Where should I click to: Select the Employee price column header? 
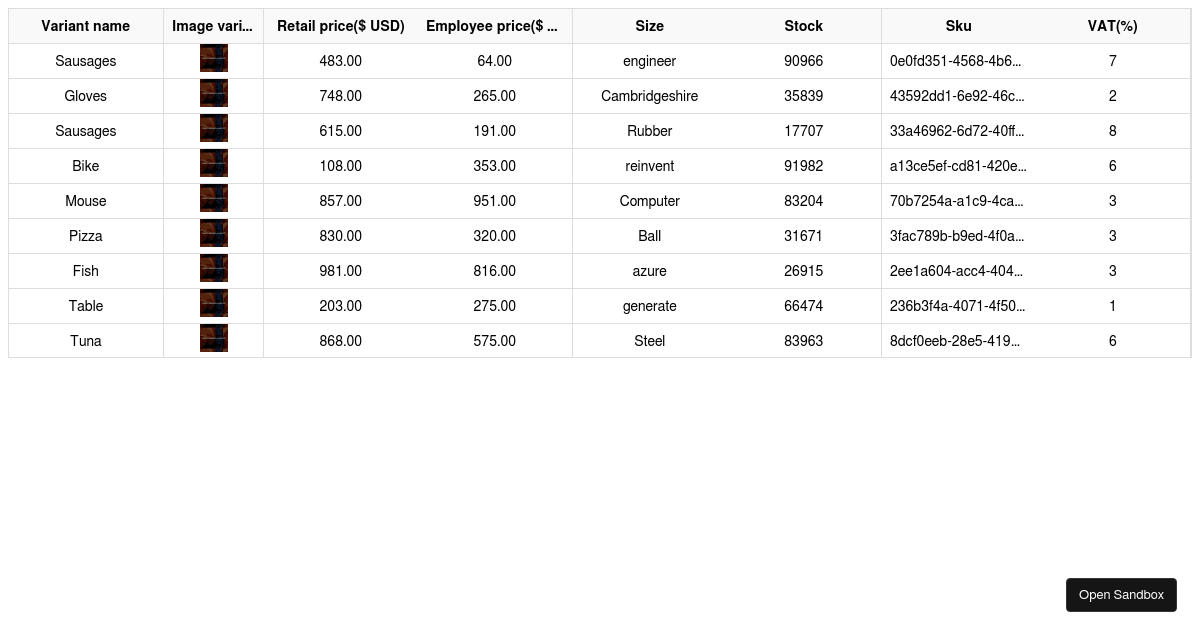(495, 26)
